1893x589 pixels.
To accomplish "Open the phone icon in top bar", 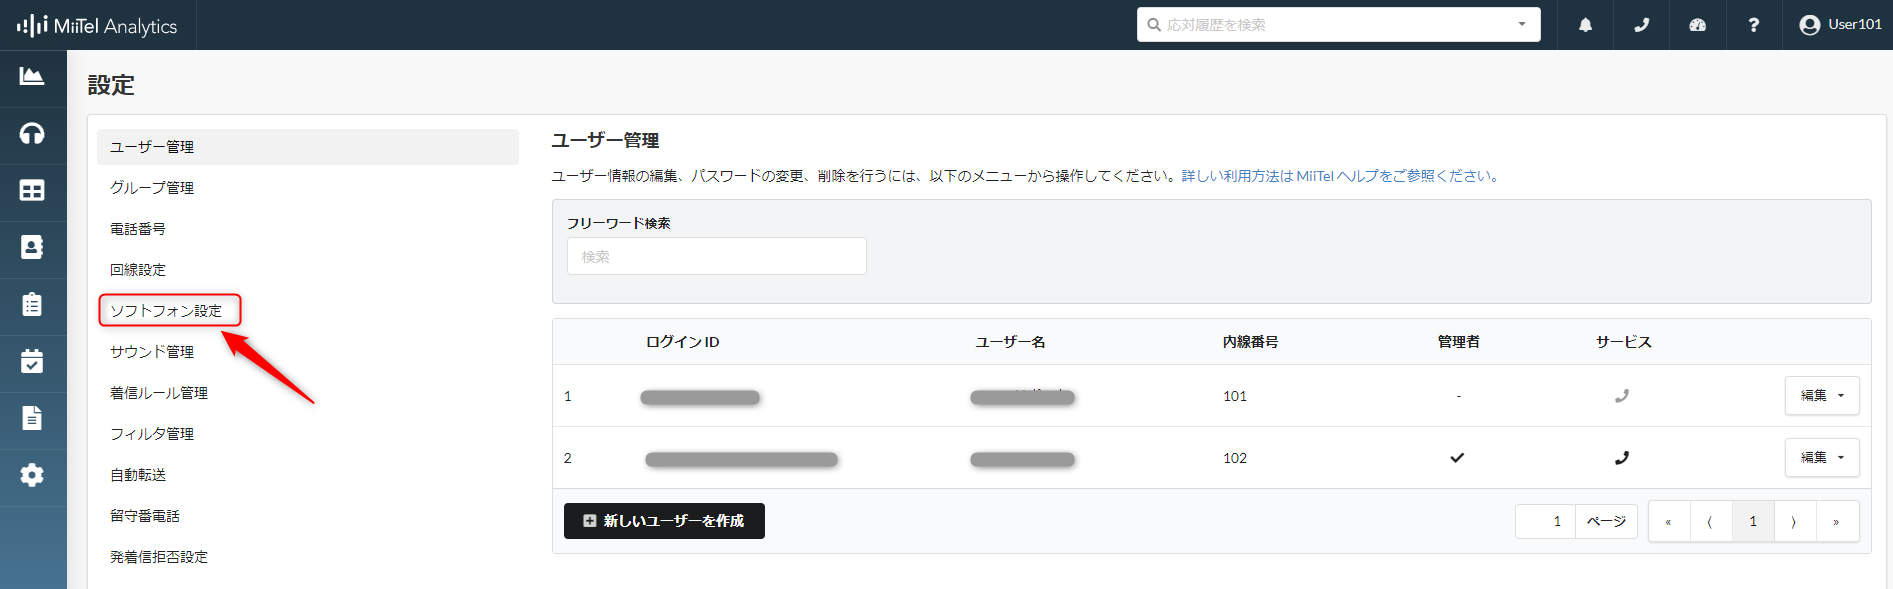I will pos(1641,25).
